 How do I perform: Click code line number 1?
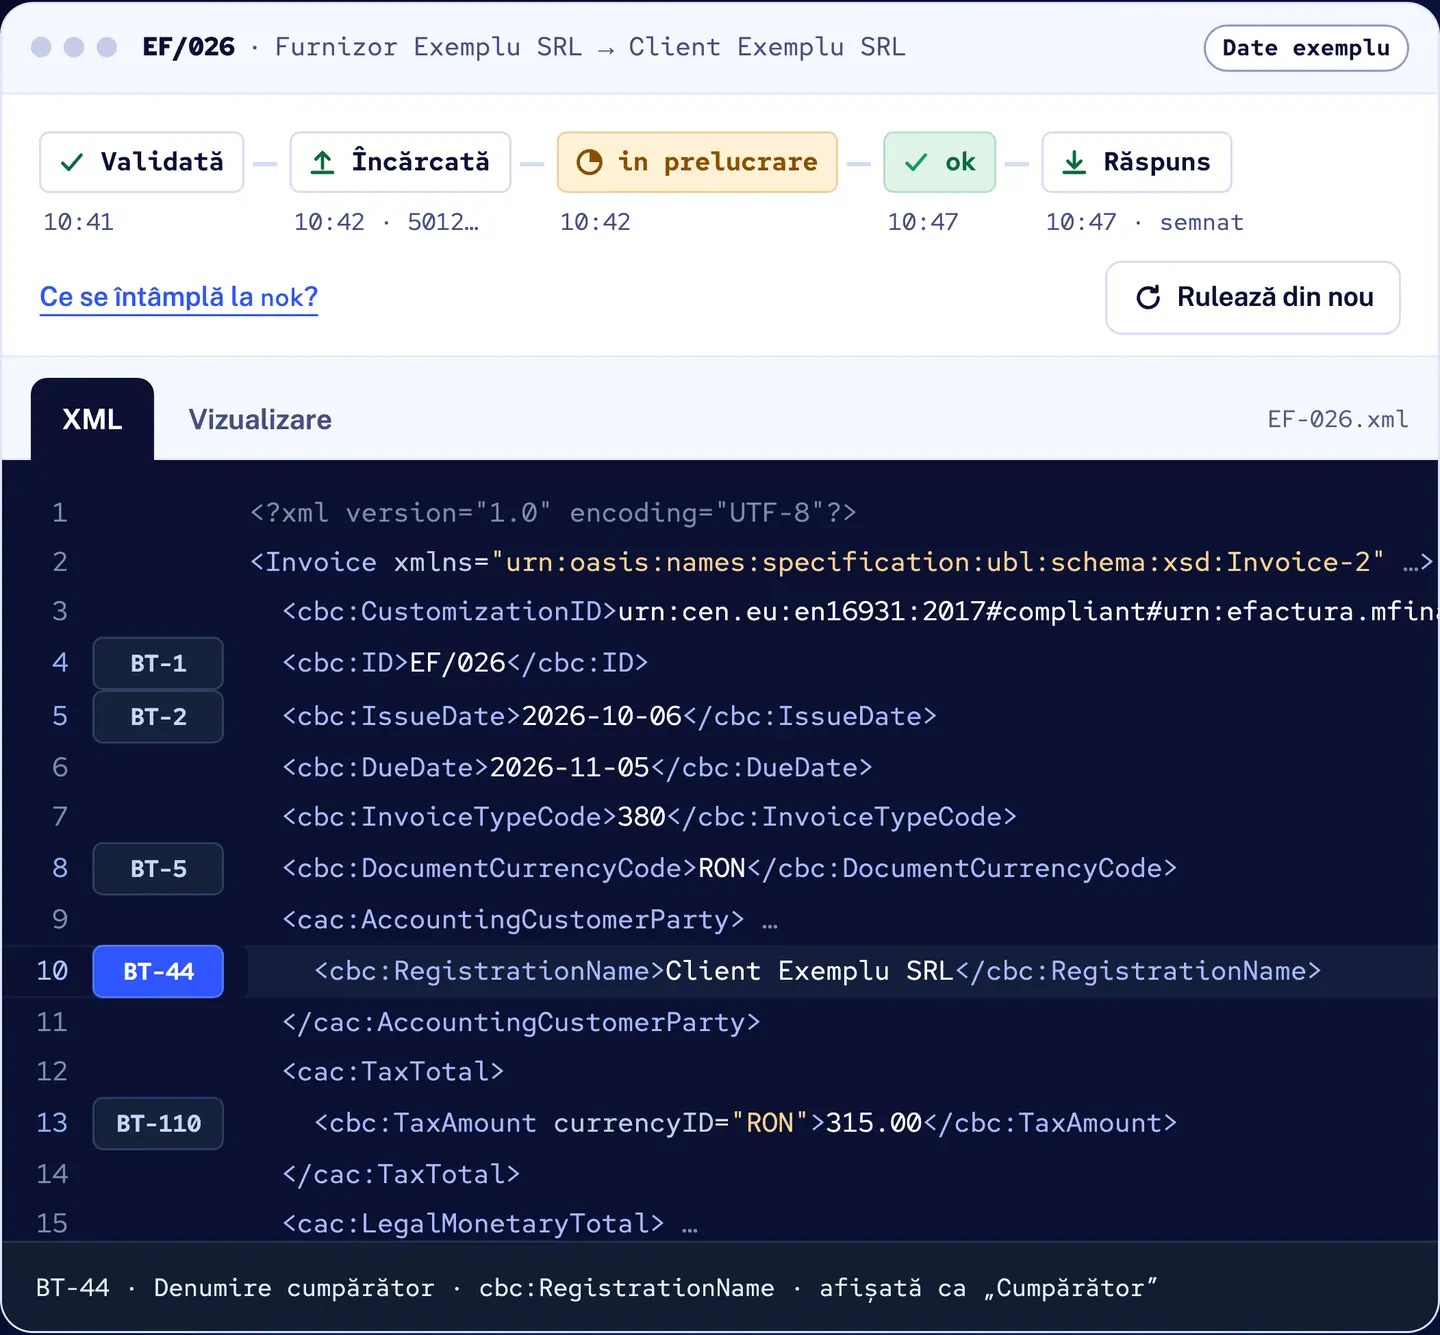click(60, 513)
